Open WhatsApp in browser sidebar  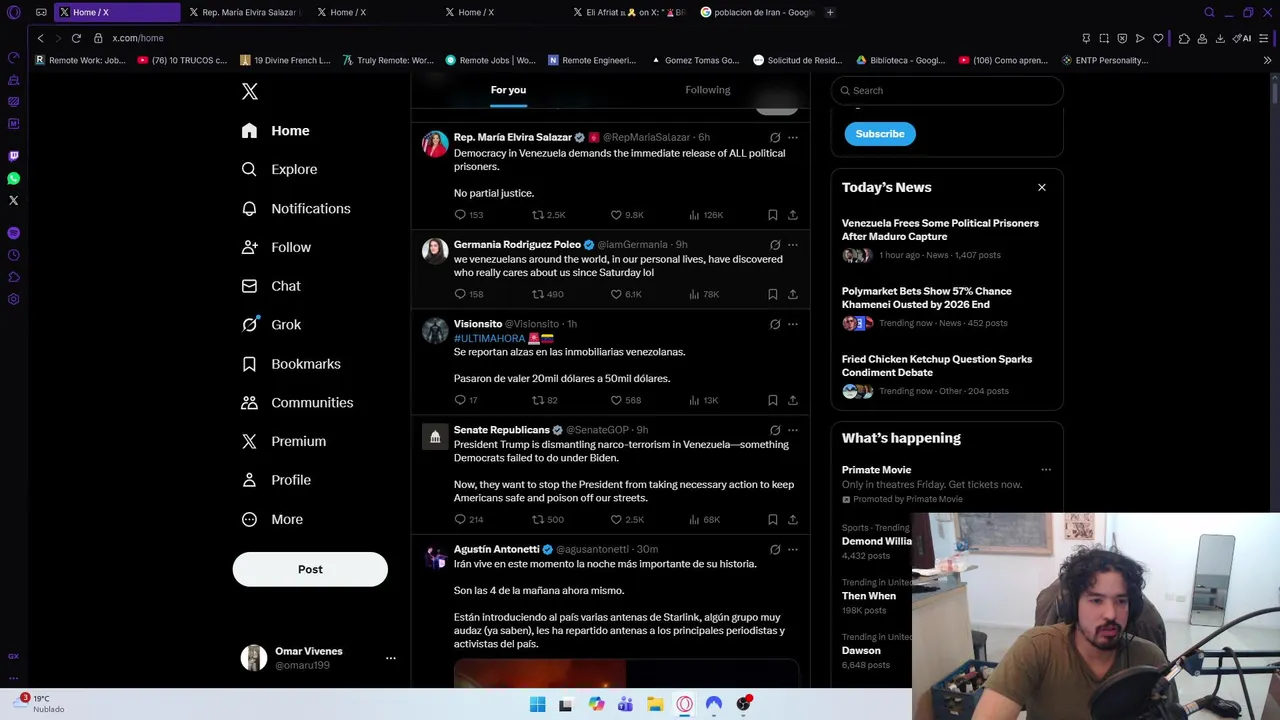coord(13,178)
